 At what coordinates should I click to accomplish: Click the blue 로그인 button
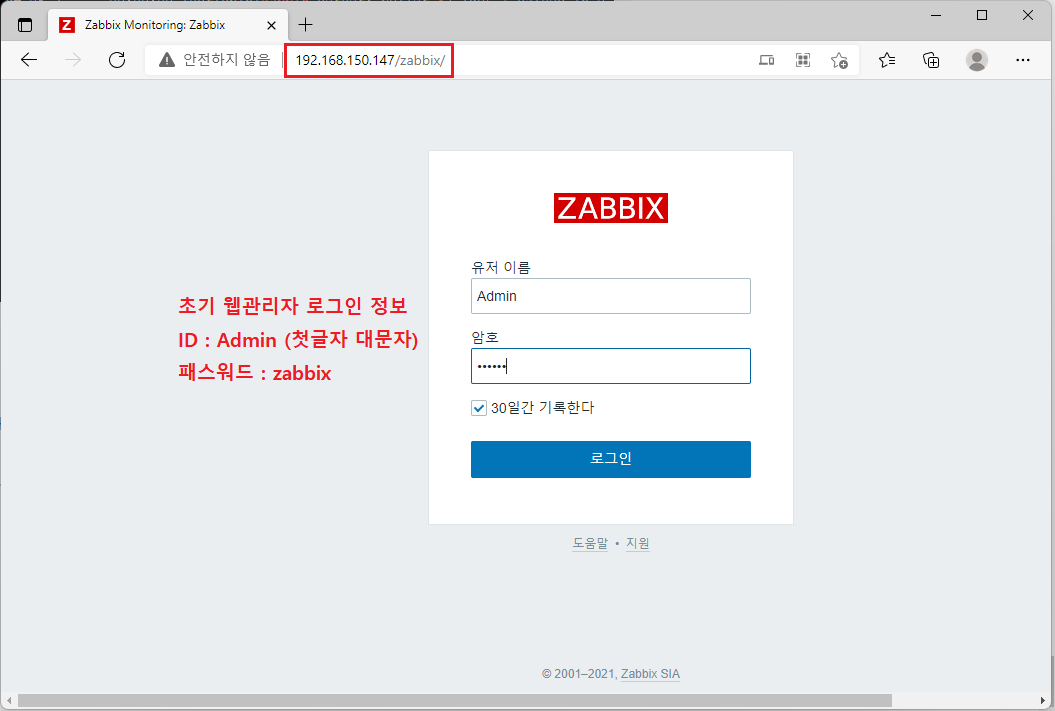610,459
